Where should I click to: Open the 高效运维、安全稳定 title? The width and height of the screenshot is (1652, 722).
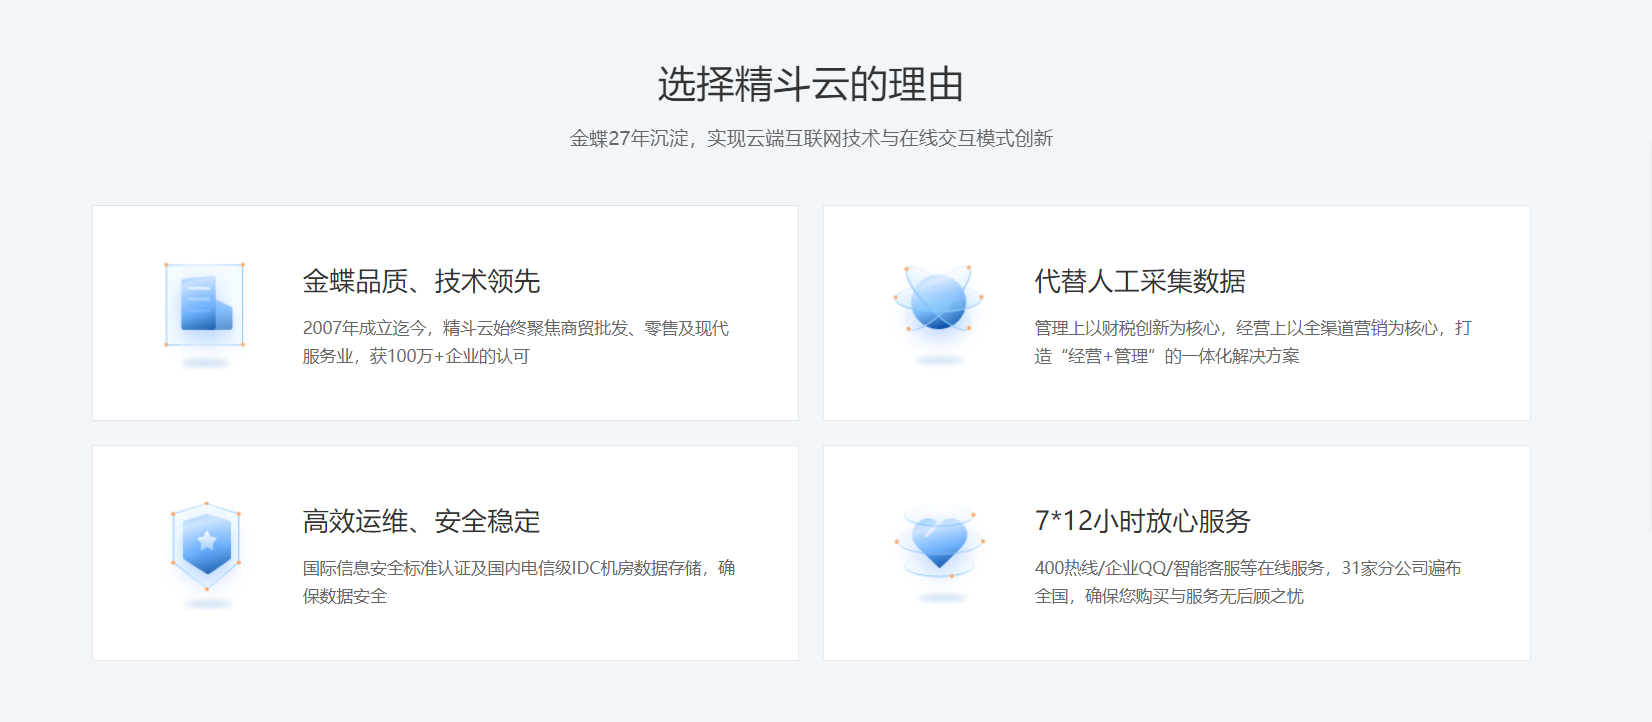coord(421,521)
